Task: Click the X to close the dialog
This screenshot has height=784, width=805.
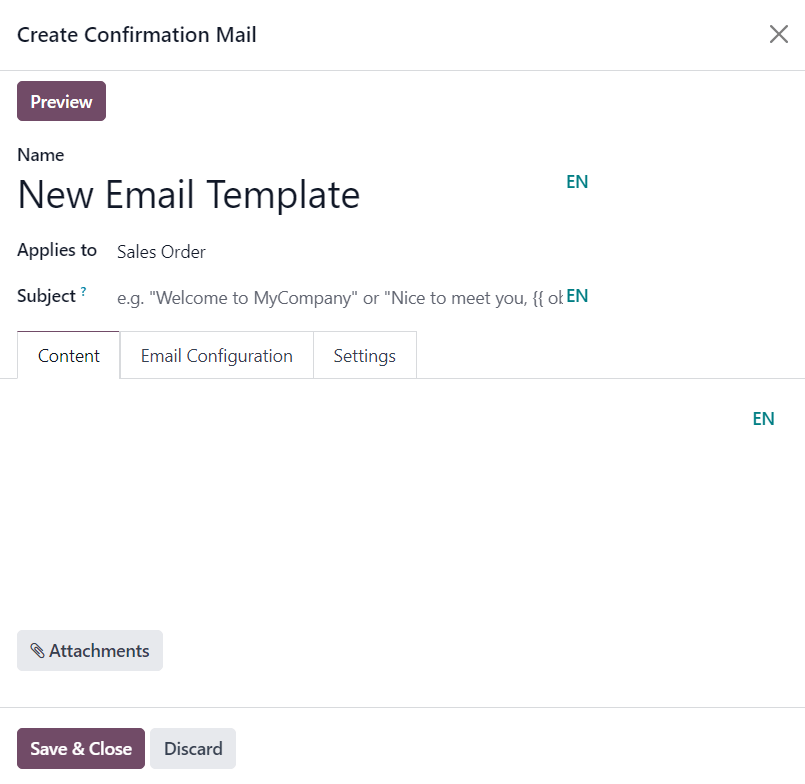Action: coord(779,34)
